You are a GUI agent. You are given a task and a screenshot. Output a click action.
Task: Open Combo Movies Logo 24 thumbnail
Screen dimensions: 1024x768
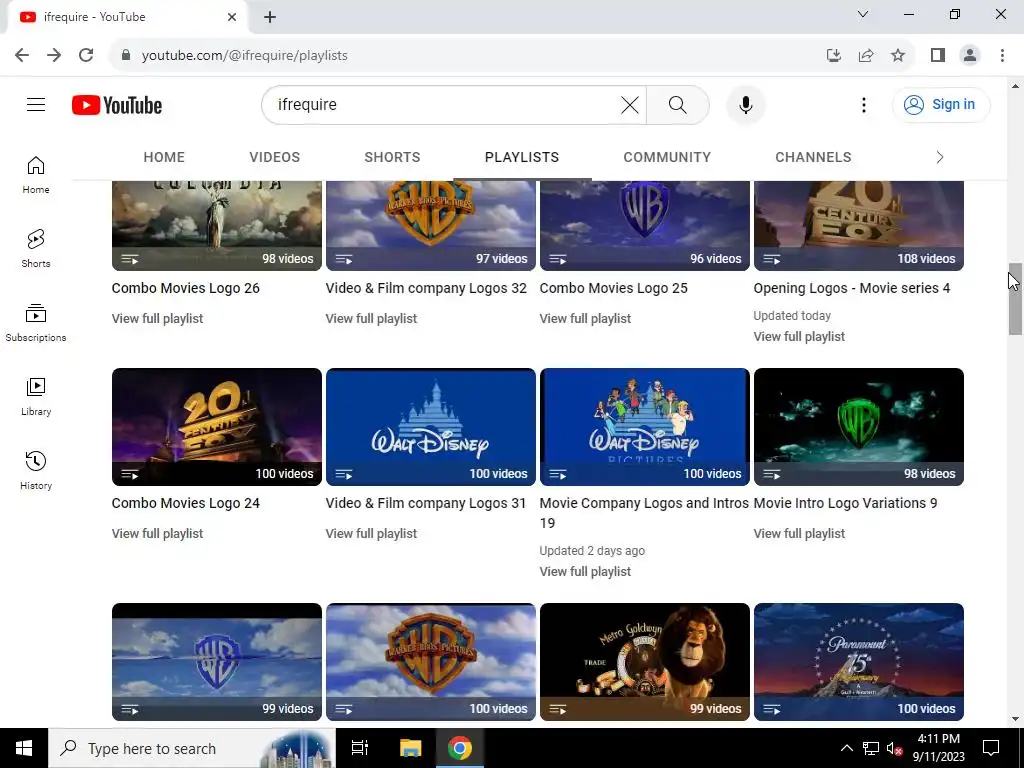[217, 426]
